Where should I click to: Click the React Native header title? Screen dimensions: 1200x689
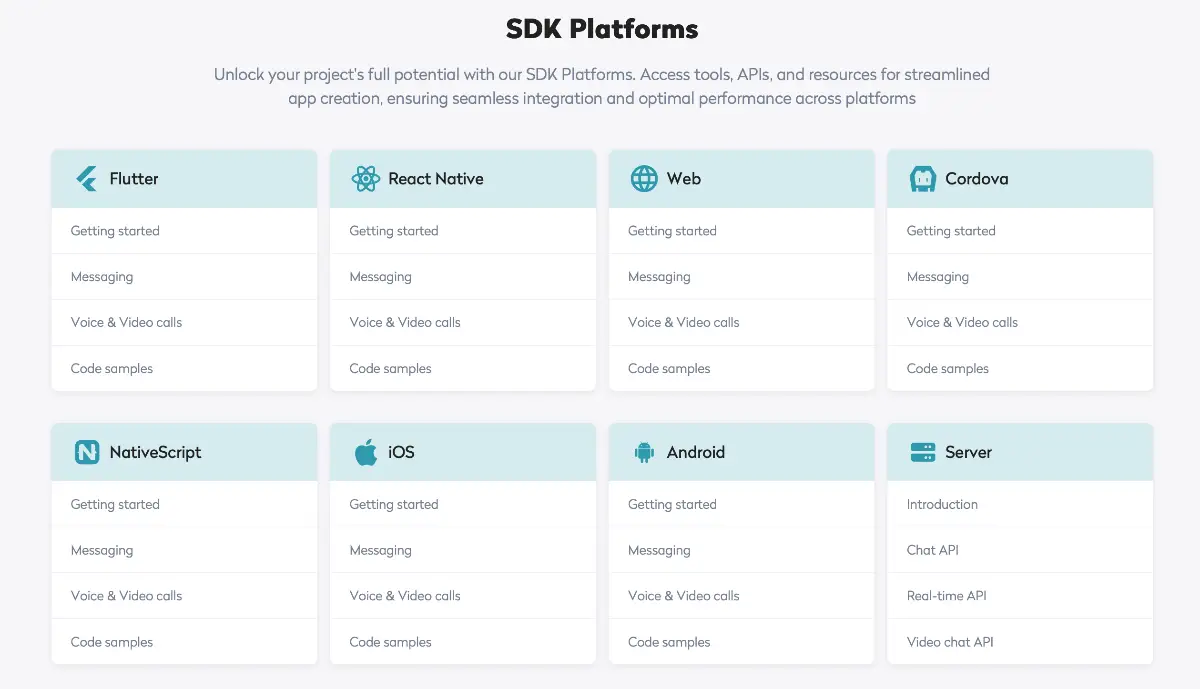pyautogui.click(x=435, y=179)
